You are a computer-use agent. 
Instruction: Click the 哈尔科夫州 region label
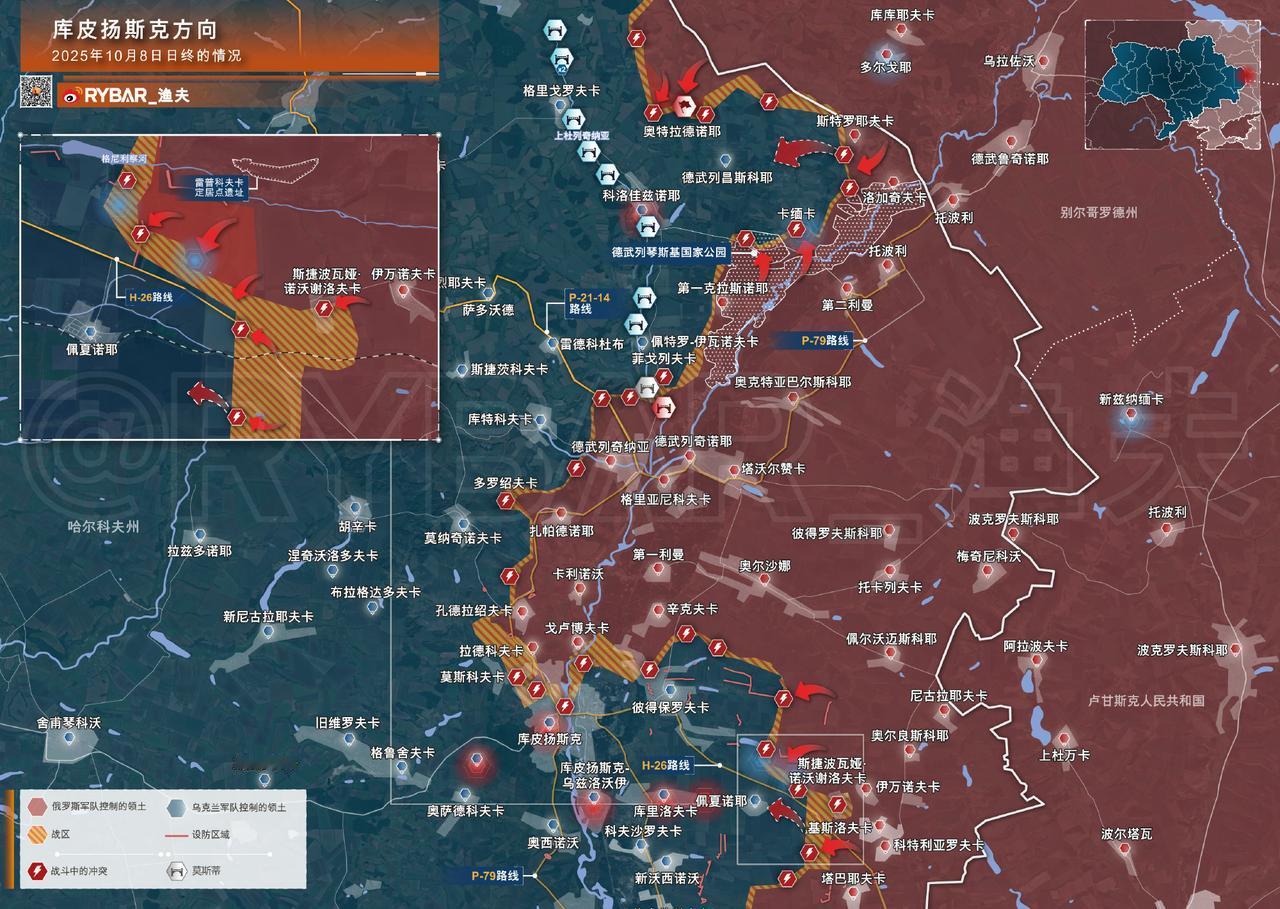click(x=103, y=525)
